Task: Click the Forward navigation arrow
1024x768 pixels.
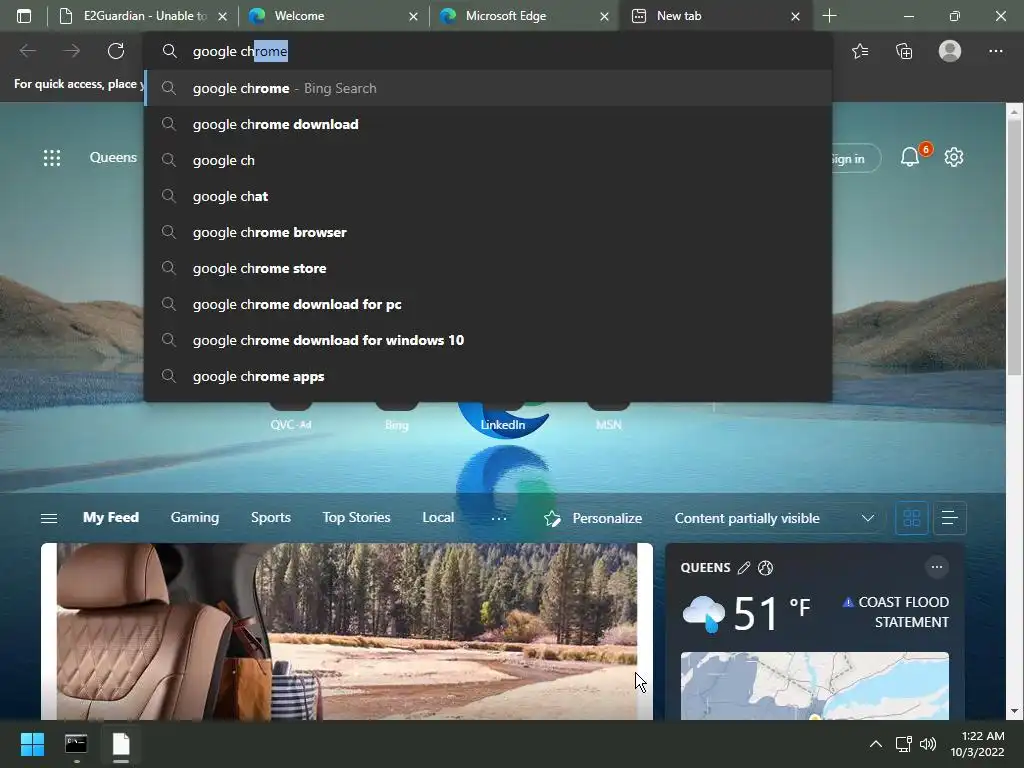Action: click(x=72, y=51)
